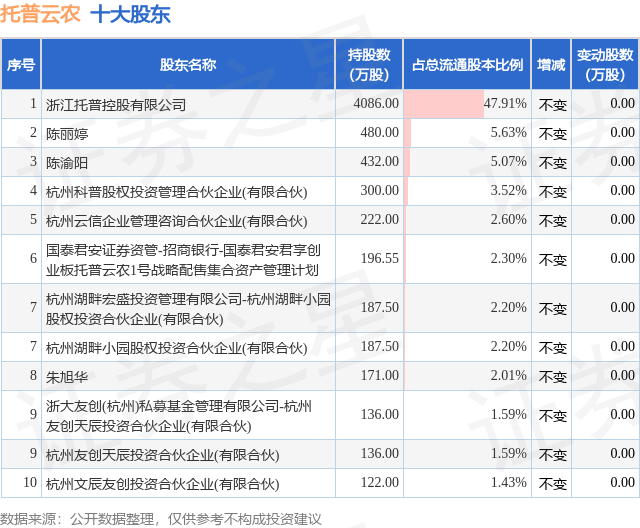Click 浙大友创(杭州)私募基金管理有限公司 name
Viewport: 640px width, 528px height.
tap(179, 415)
